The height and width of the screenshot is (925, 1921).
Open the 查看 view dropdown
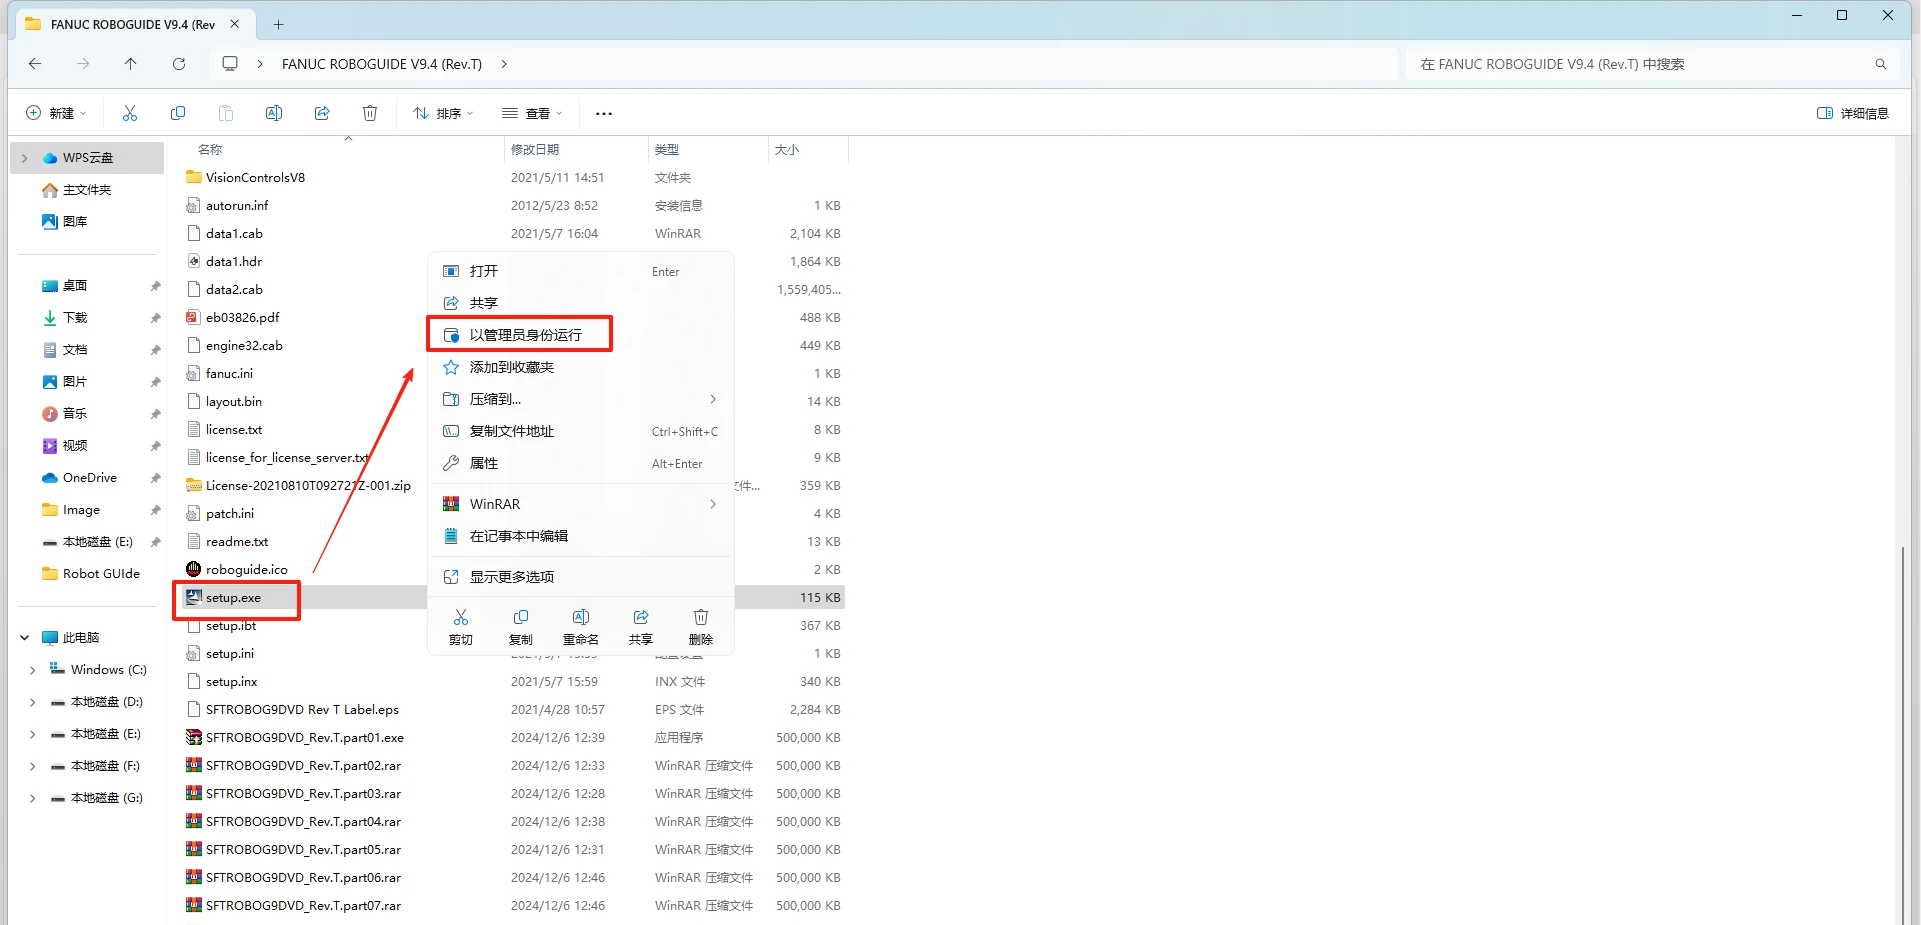point(532,112)
